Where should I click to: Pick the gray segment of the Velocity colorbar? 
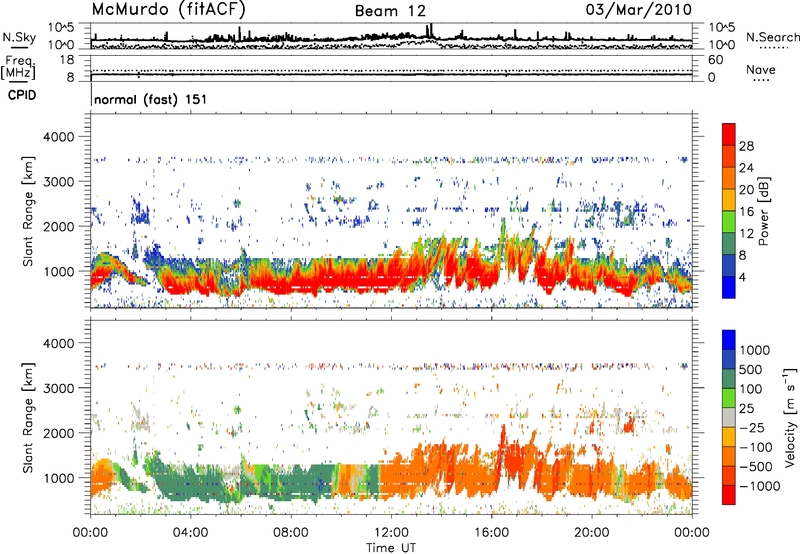pyautogui.click(x=729, y=418)
